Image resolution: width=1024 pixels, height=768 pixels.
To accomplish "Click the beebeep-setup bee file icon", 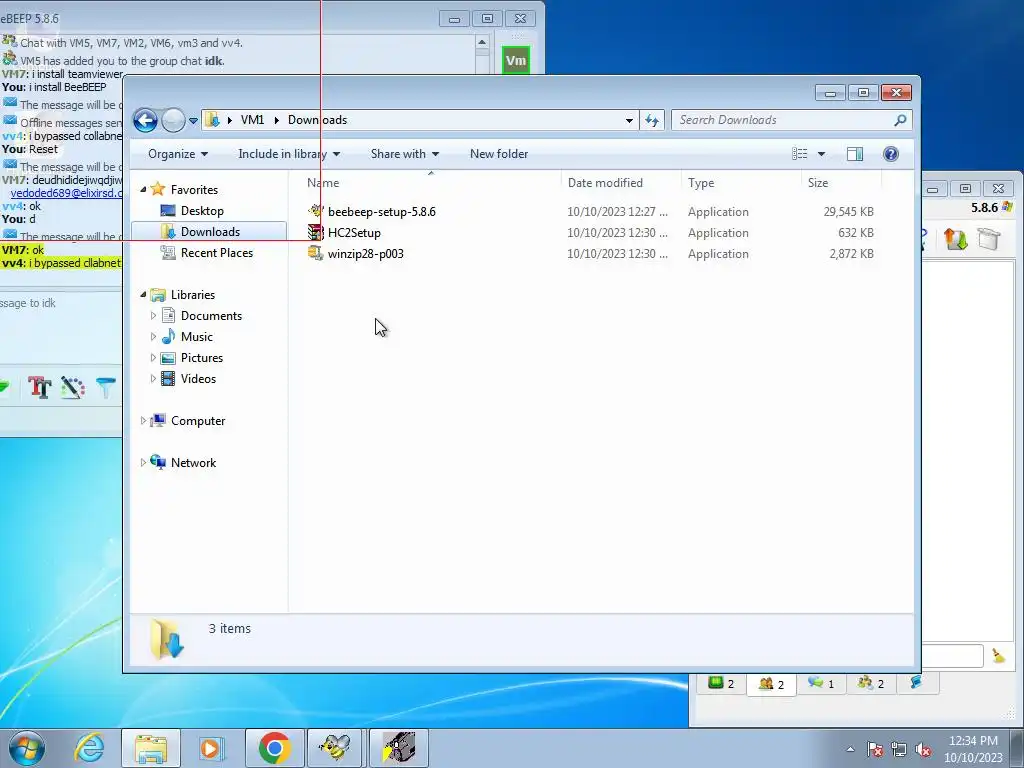I will tap(316, 211).
